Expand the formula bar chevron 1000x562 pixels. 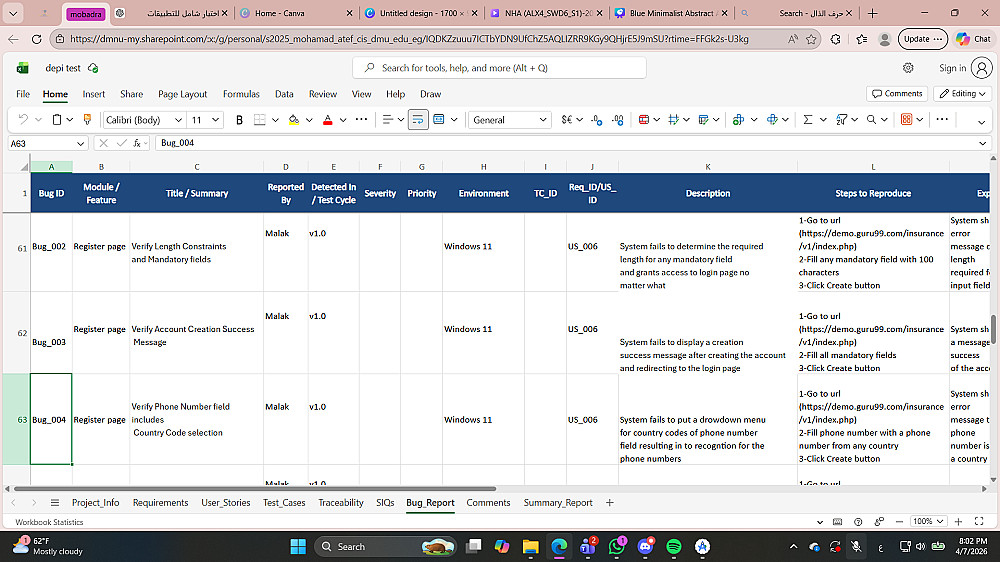point(983,143)
